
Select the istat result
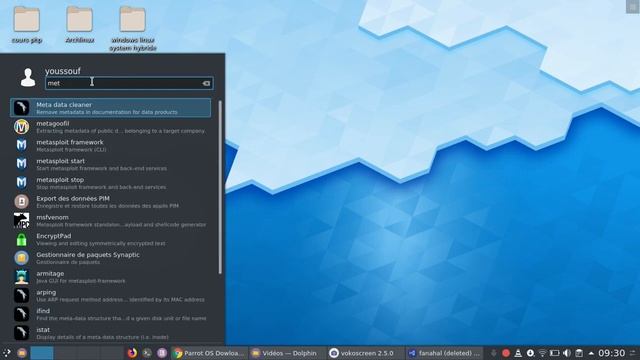tap(111, 333)
